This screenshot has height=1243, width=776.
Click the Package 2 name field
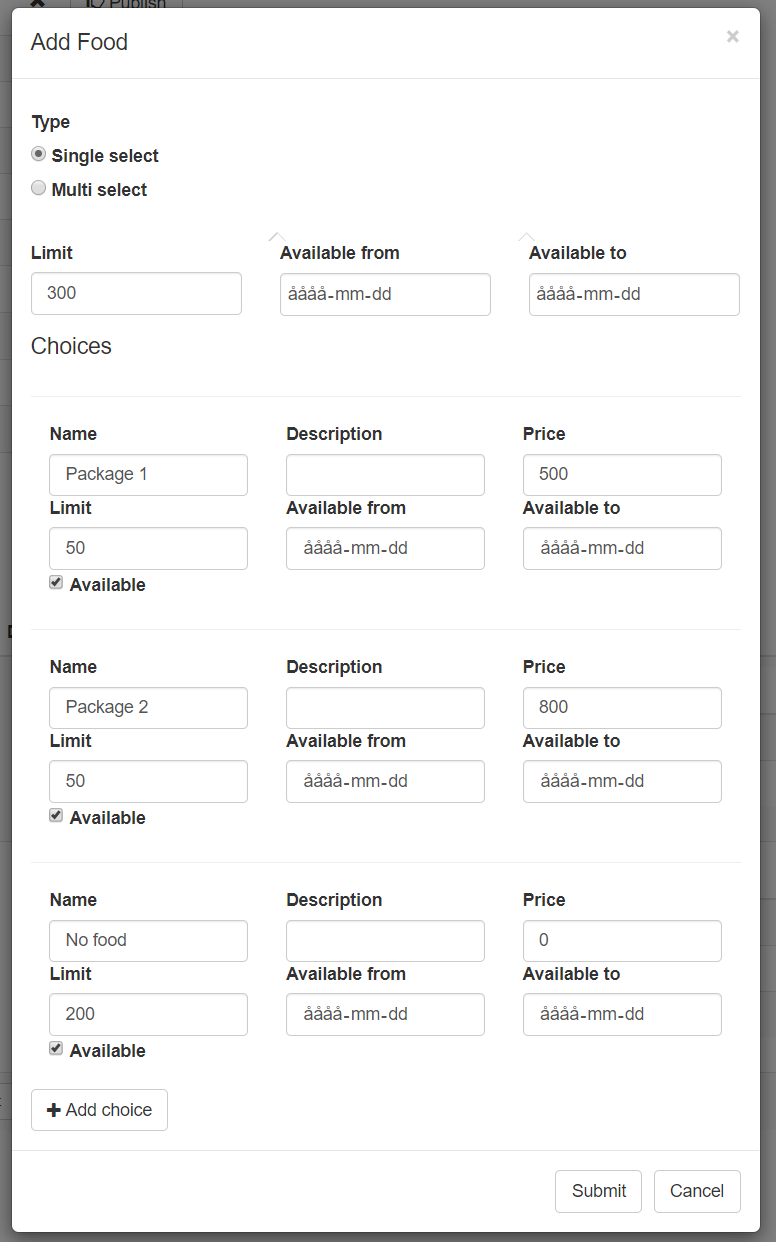(148, 708)
